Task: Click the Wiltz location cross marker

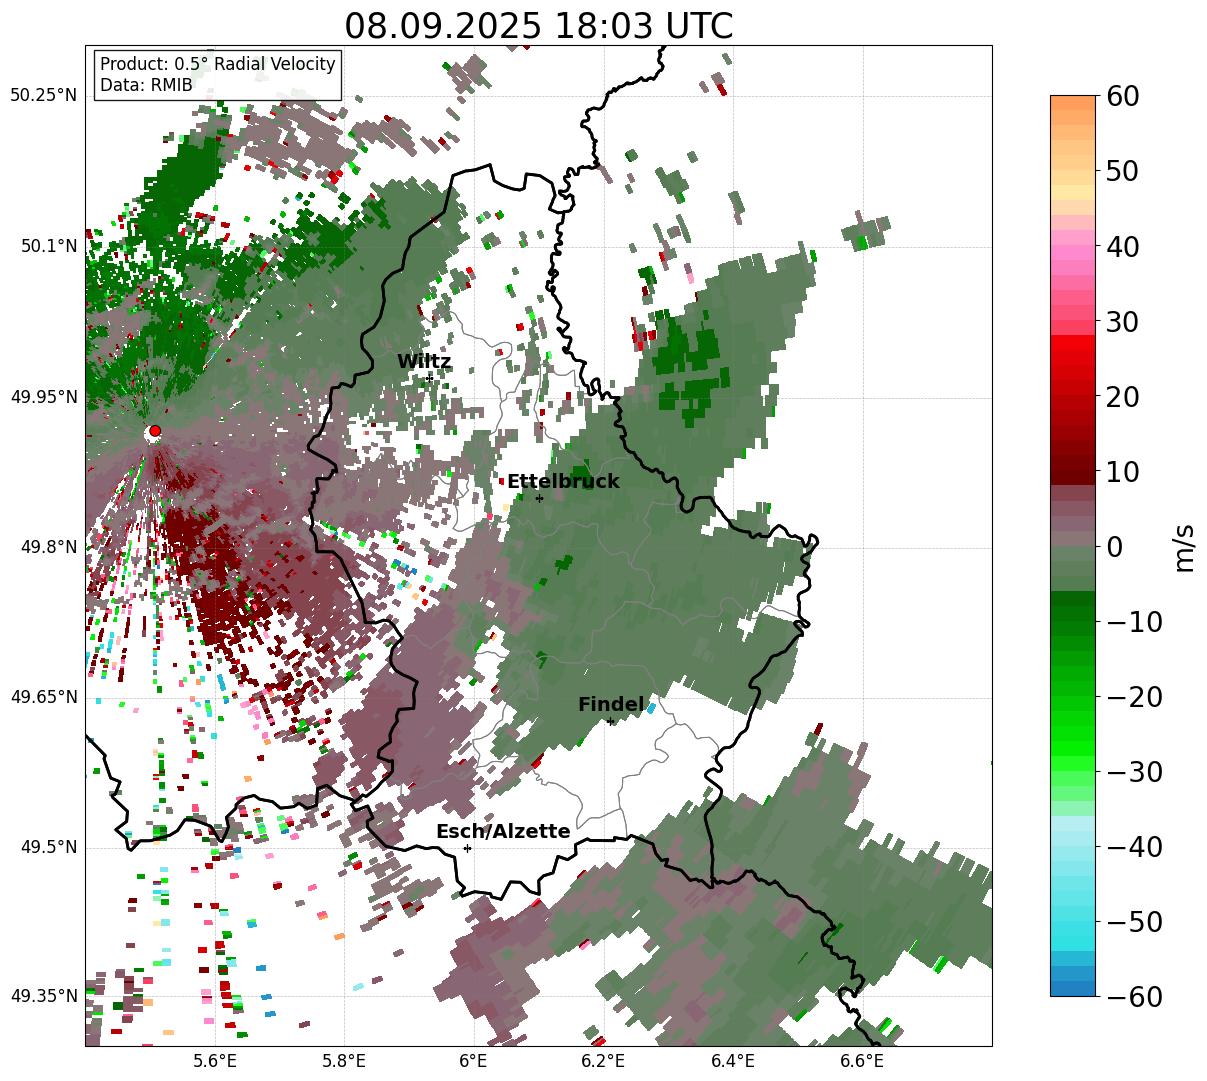Action: pyautogui.click(x=430, y=378)
